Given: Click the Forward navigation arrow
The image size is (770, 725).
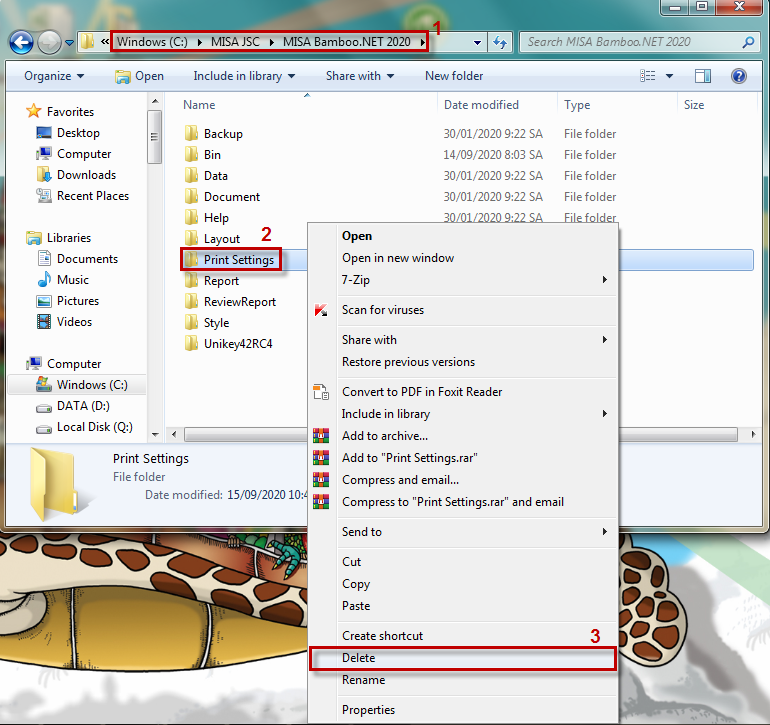Looking at the screenshot, I should [x=49, y=42].
